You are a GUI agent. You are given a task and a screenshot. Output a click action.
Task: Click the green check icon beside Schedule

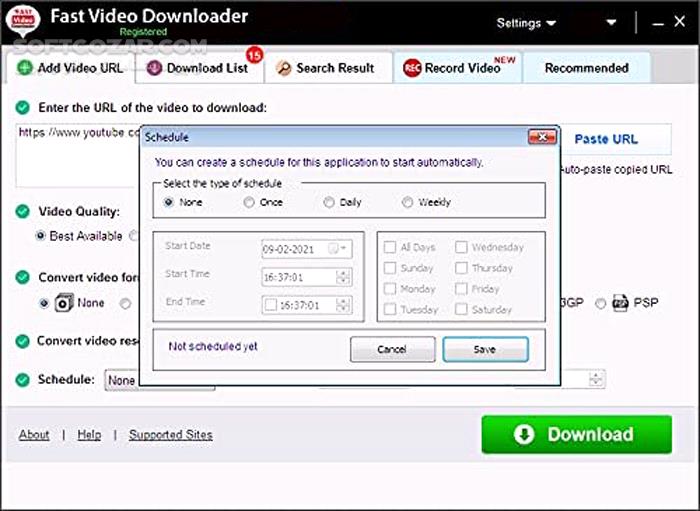23,380
